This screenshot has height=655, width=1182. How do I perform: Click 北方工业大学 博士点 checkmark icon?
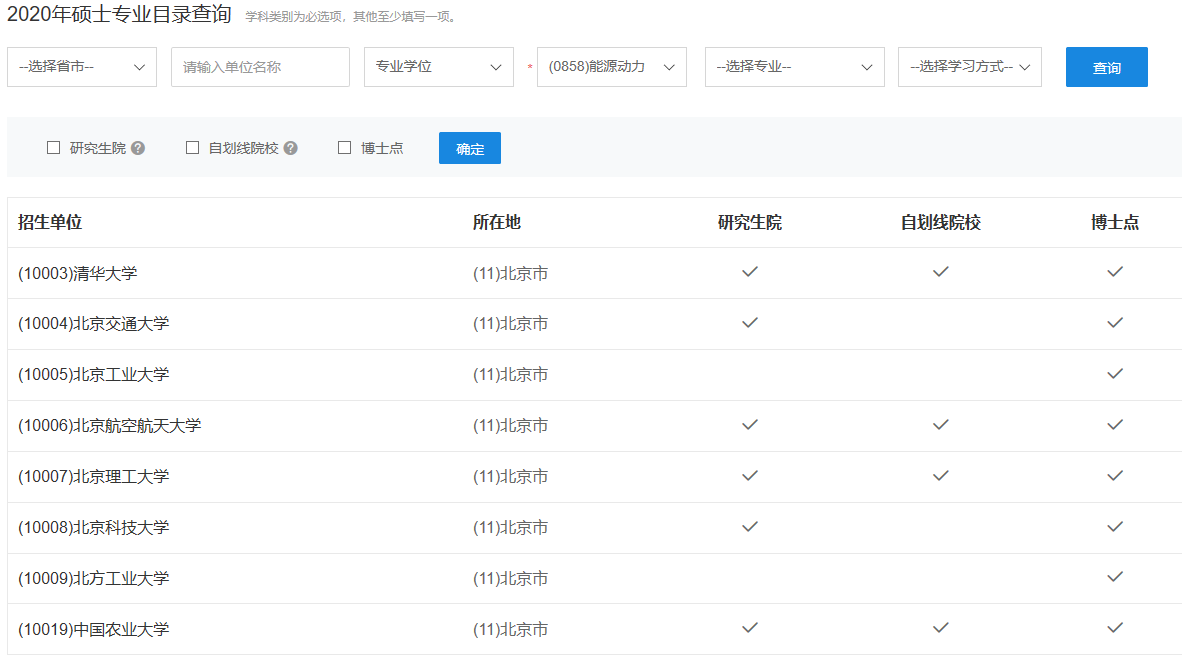pyautogui.click(x=1115, y=577)
